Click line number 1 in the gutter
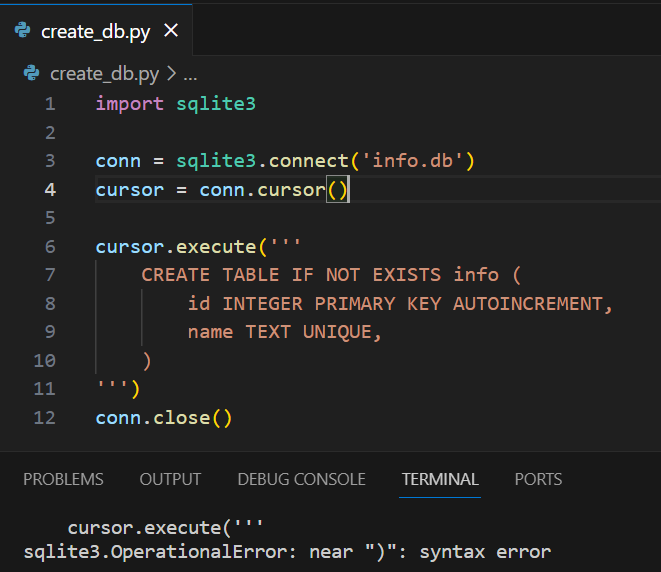This screenshot has width=661, height=572. (x=50, y=104)
